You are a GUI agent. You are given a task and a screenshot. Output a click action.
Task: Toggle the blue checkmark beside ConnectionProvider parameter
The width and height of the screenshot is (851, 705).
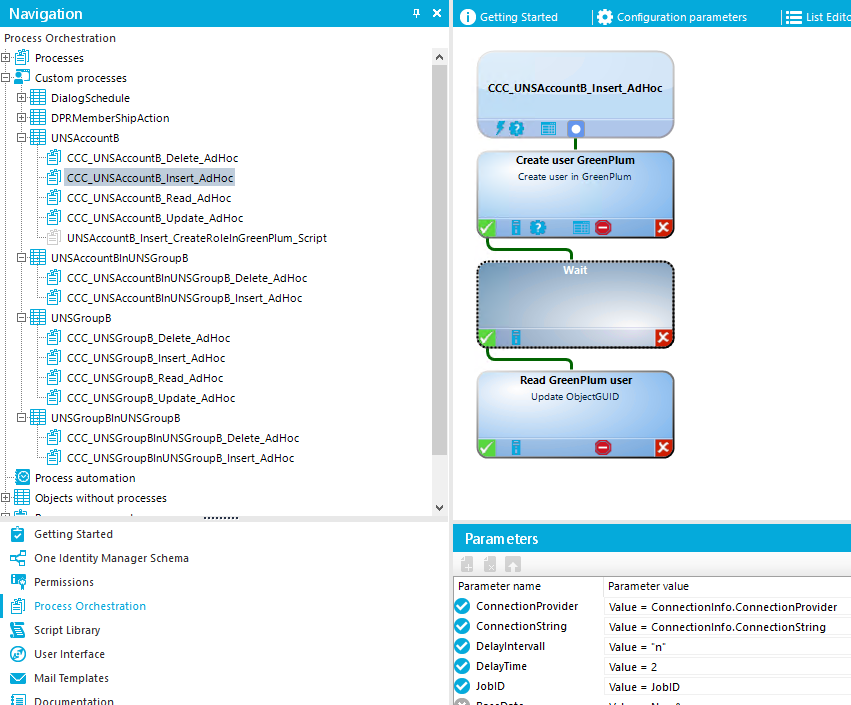coord(461,606)
